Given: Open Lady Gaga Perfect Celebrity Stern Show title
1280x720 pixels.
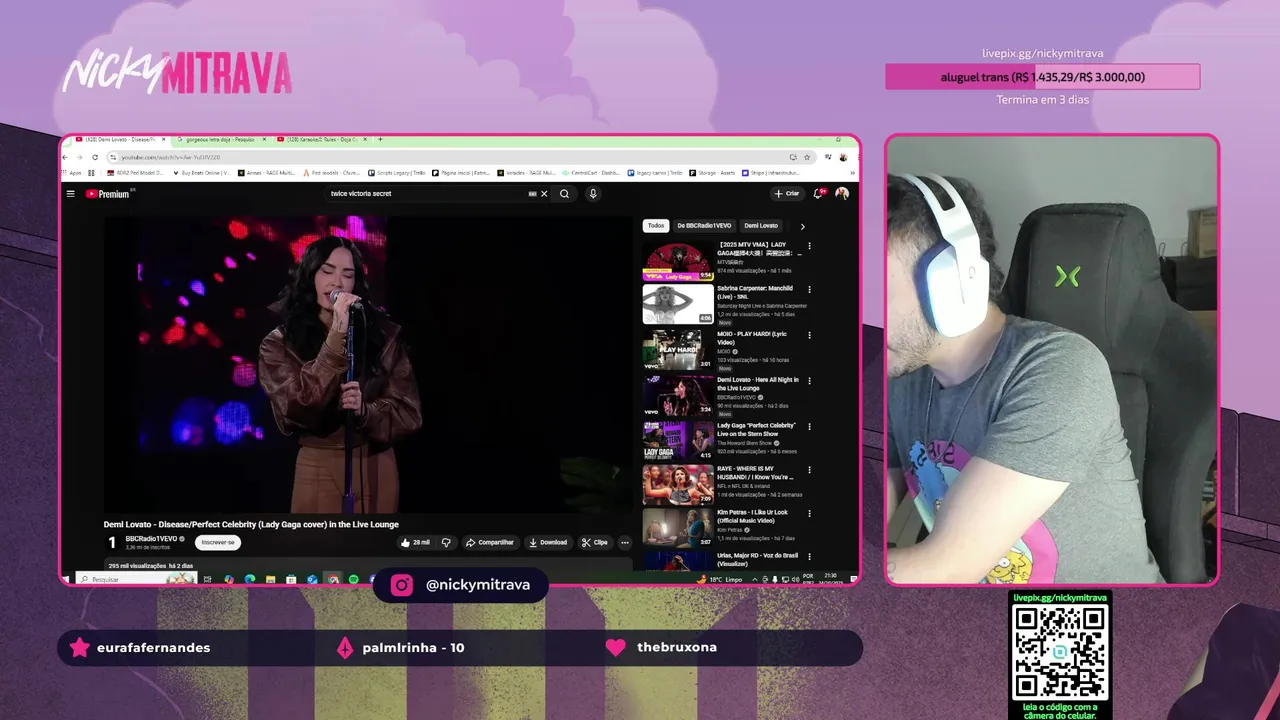Looking at the screenshot, I should click(x=758, y=429).
